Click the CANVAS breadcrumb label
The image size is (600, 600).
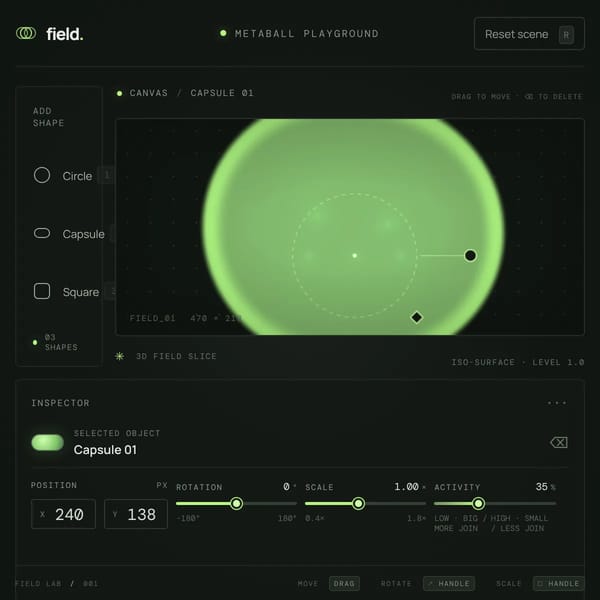pos(148,93)
